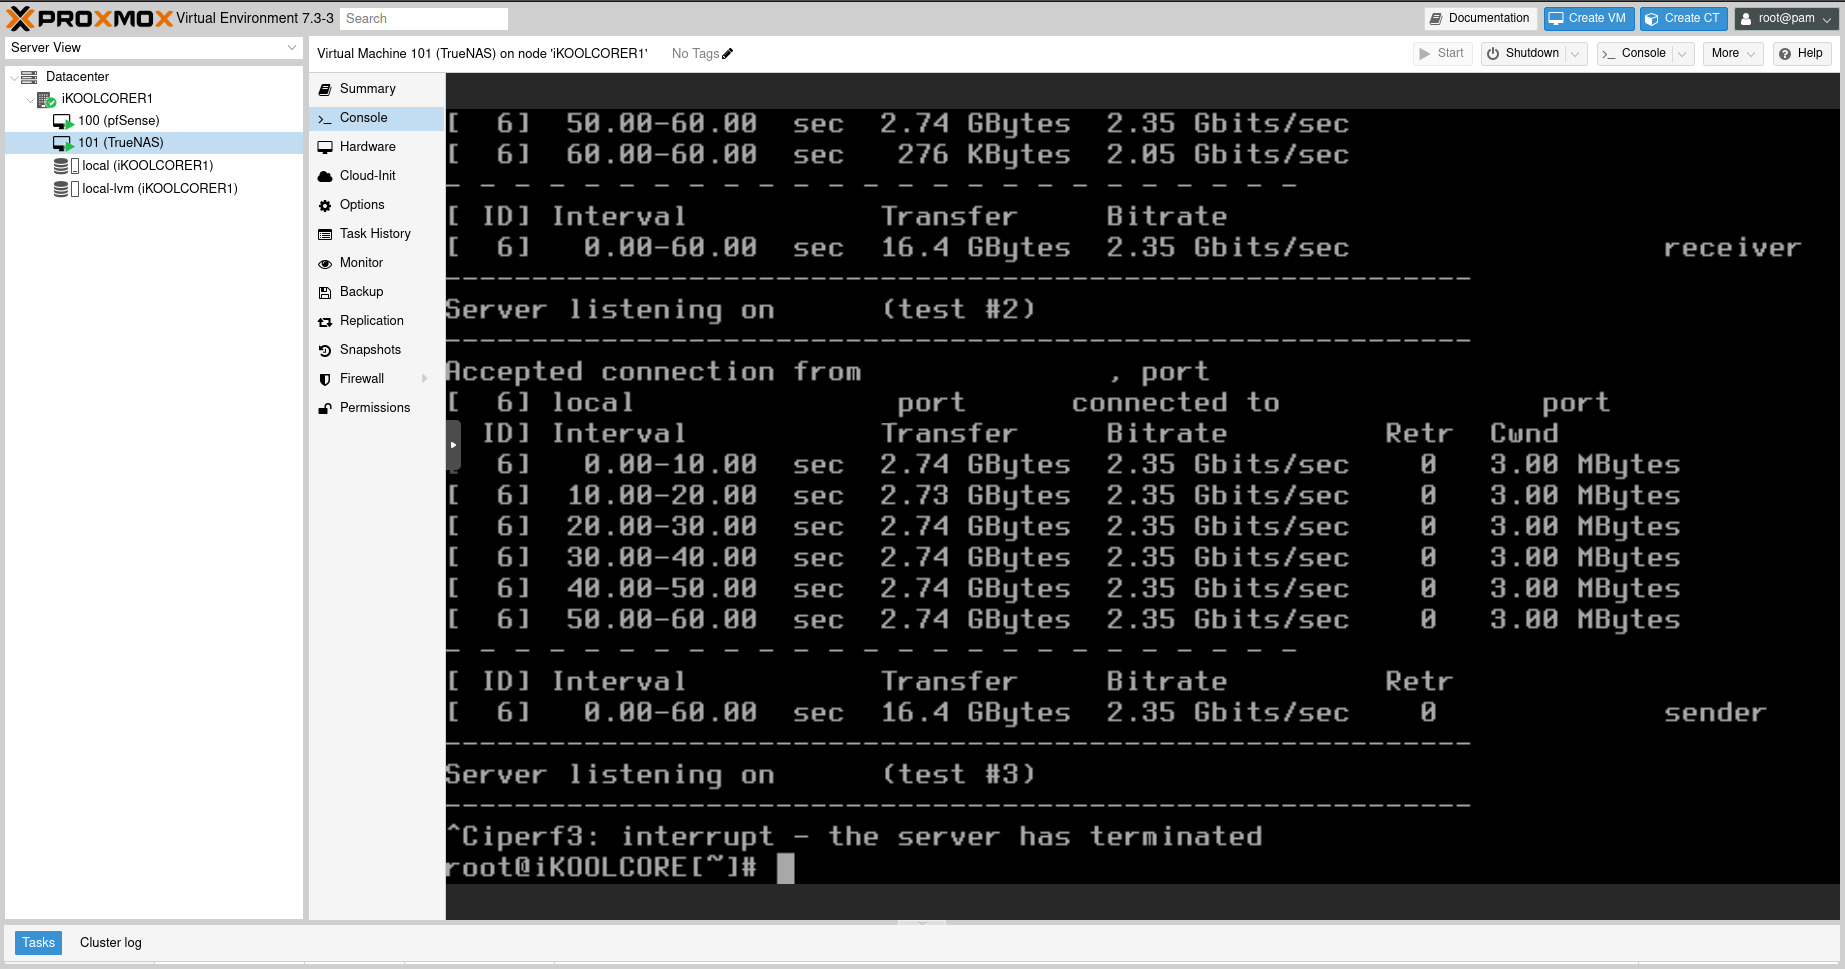Click the Hardware monitor icon
Viewport: 1845px width, 969px height.
[x=325, y=147]
